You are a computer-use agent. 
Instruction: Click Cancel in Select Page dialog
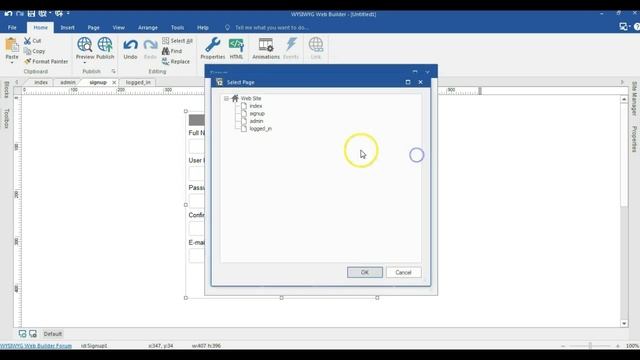click(x=403, y=272)
